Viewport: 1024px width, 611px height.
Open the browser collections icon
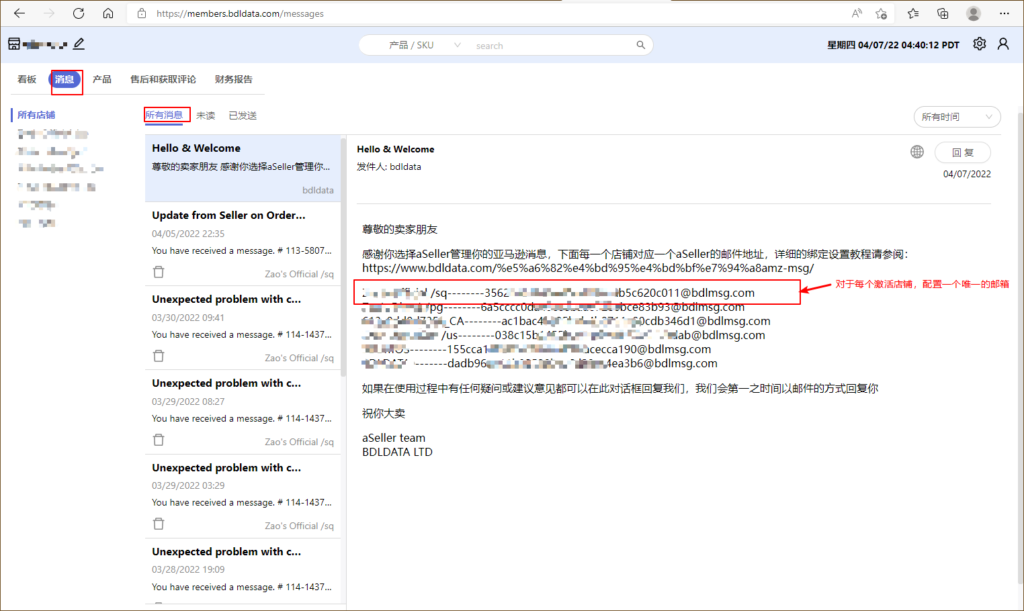[942, 13]
